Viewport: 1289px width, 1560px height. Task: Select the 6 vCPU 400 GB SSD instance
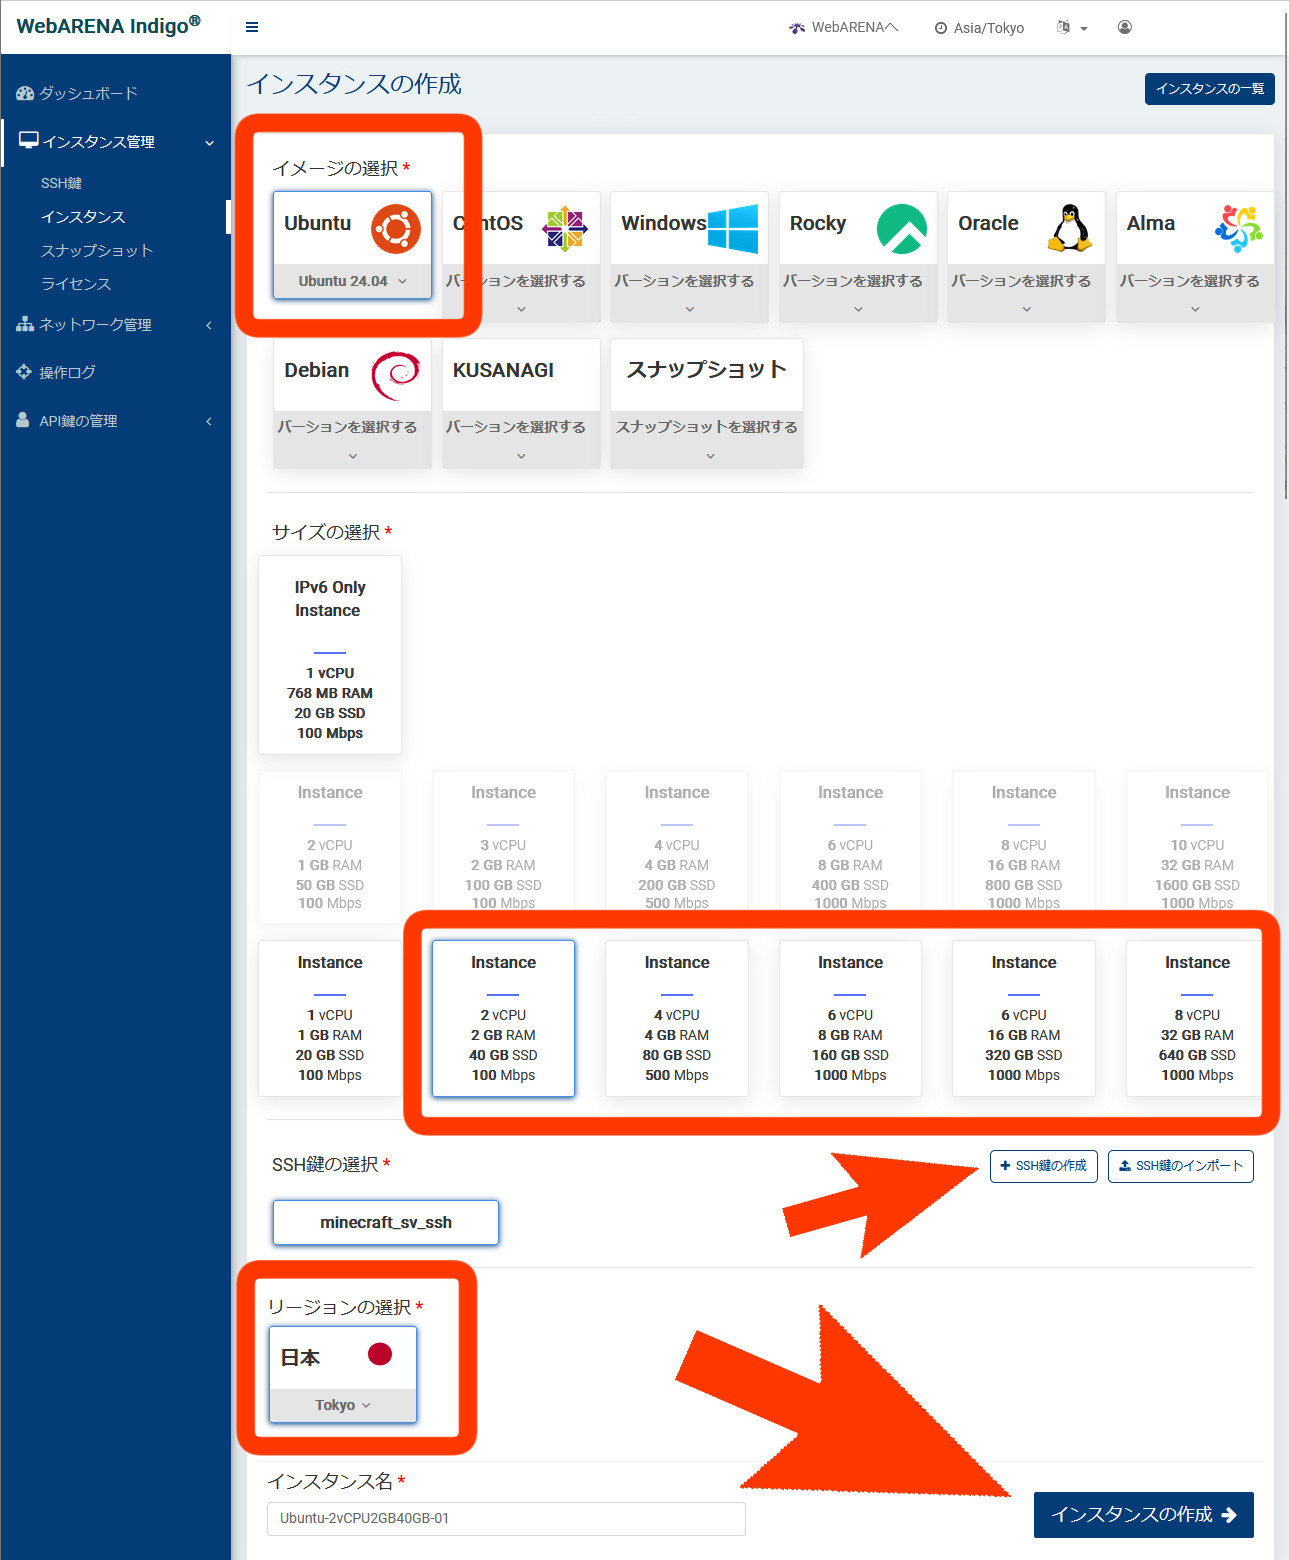(x=850, y=847)
